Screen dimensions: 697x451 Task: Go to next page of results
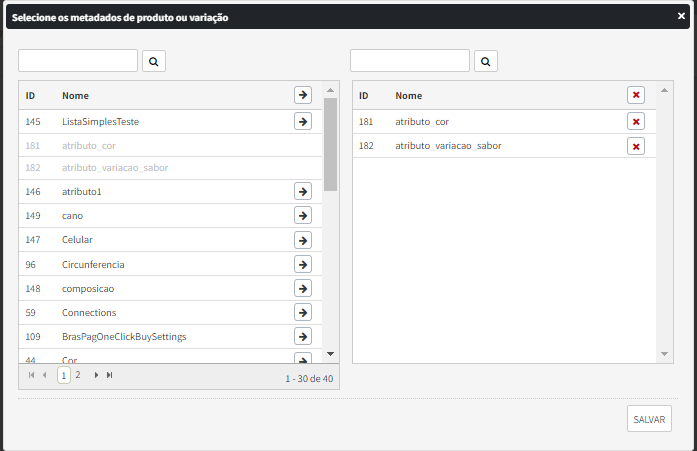coord(96,375)
